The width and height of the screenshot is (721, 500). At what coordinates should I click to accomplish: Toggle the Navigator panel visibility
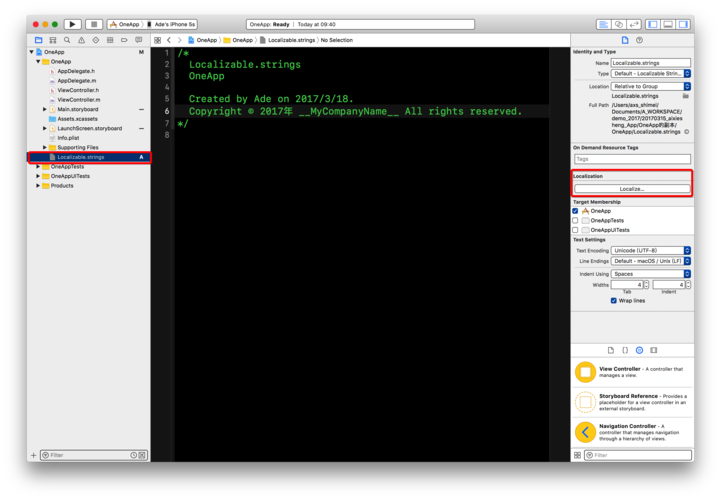(x=652, y=24)
